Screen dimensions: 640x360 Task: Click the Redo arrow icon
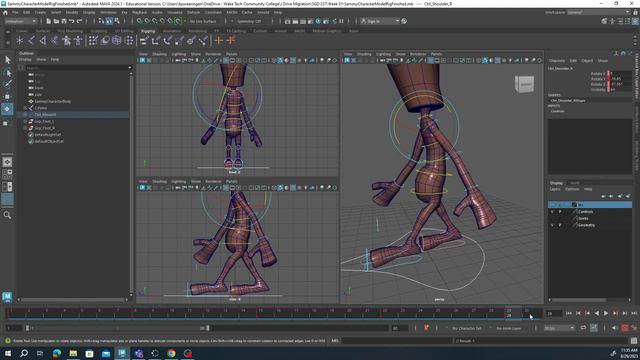pos(80,21)
